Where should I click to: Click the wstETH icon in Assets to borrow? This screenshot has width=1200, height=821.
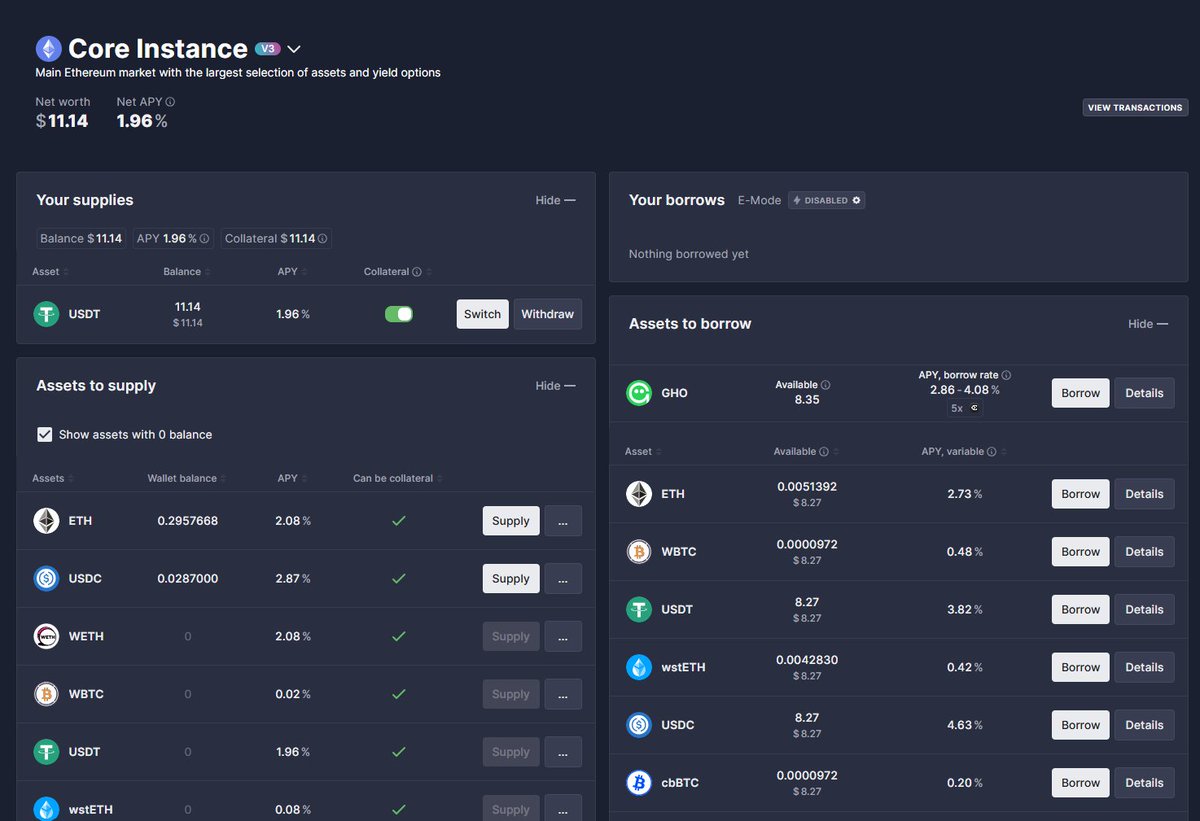click(x=639, y=667)
